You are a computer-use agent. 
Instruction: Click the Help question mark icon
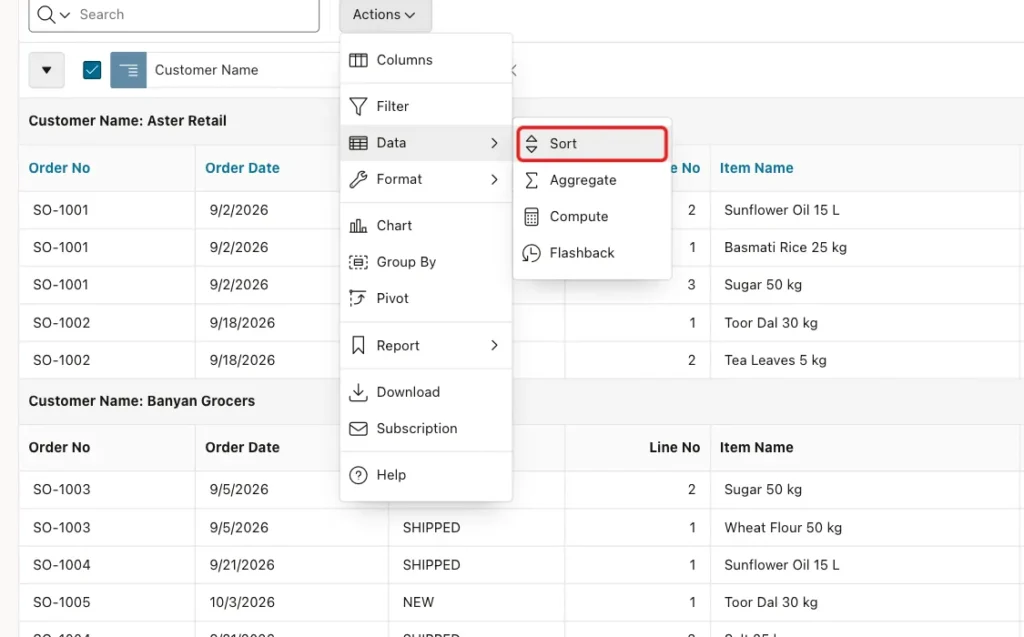click(x=358, y=475)
